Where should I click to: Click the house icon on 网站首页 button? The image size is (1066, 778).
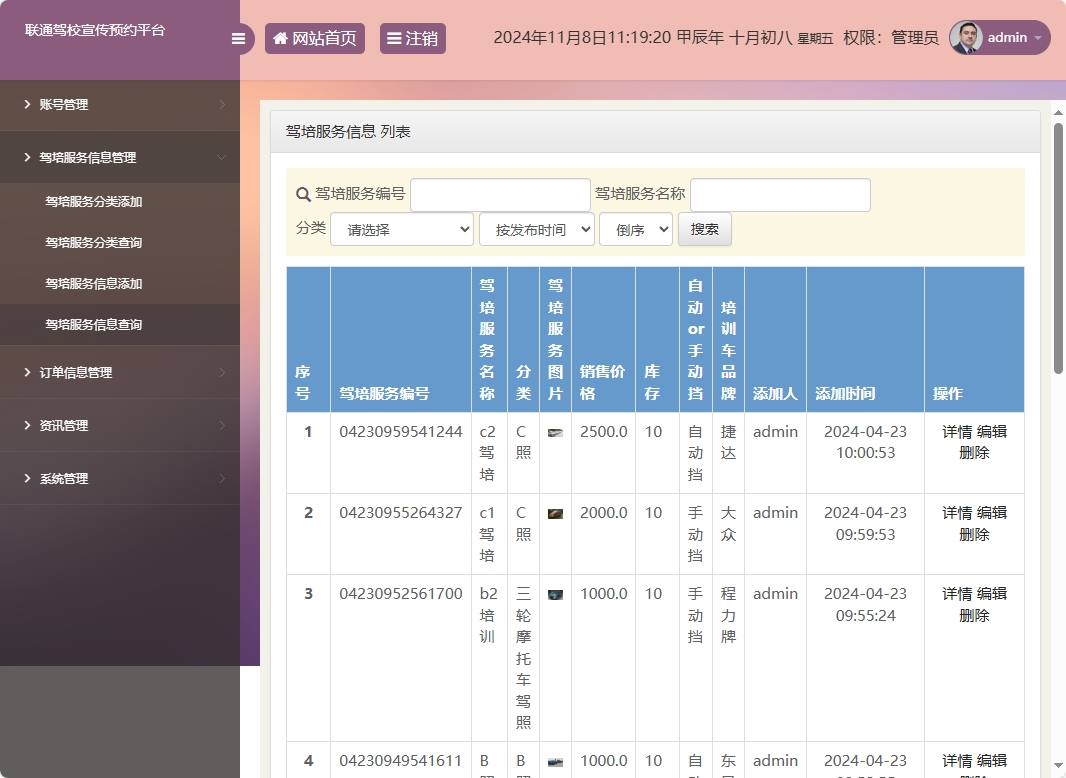[280, 38]
